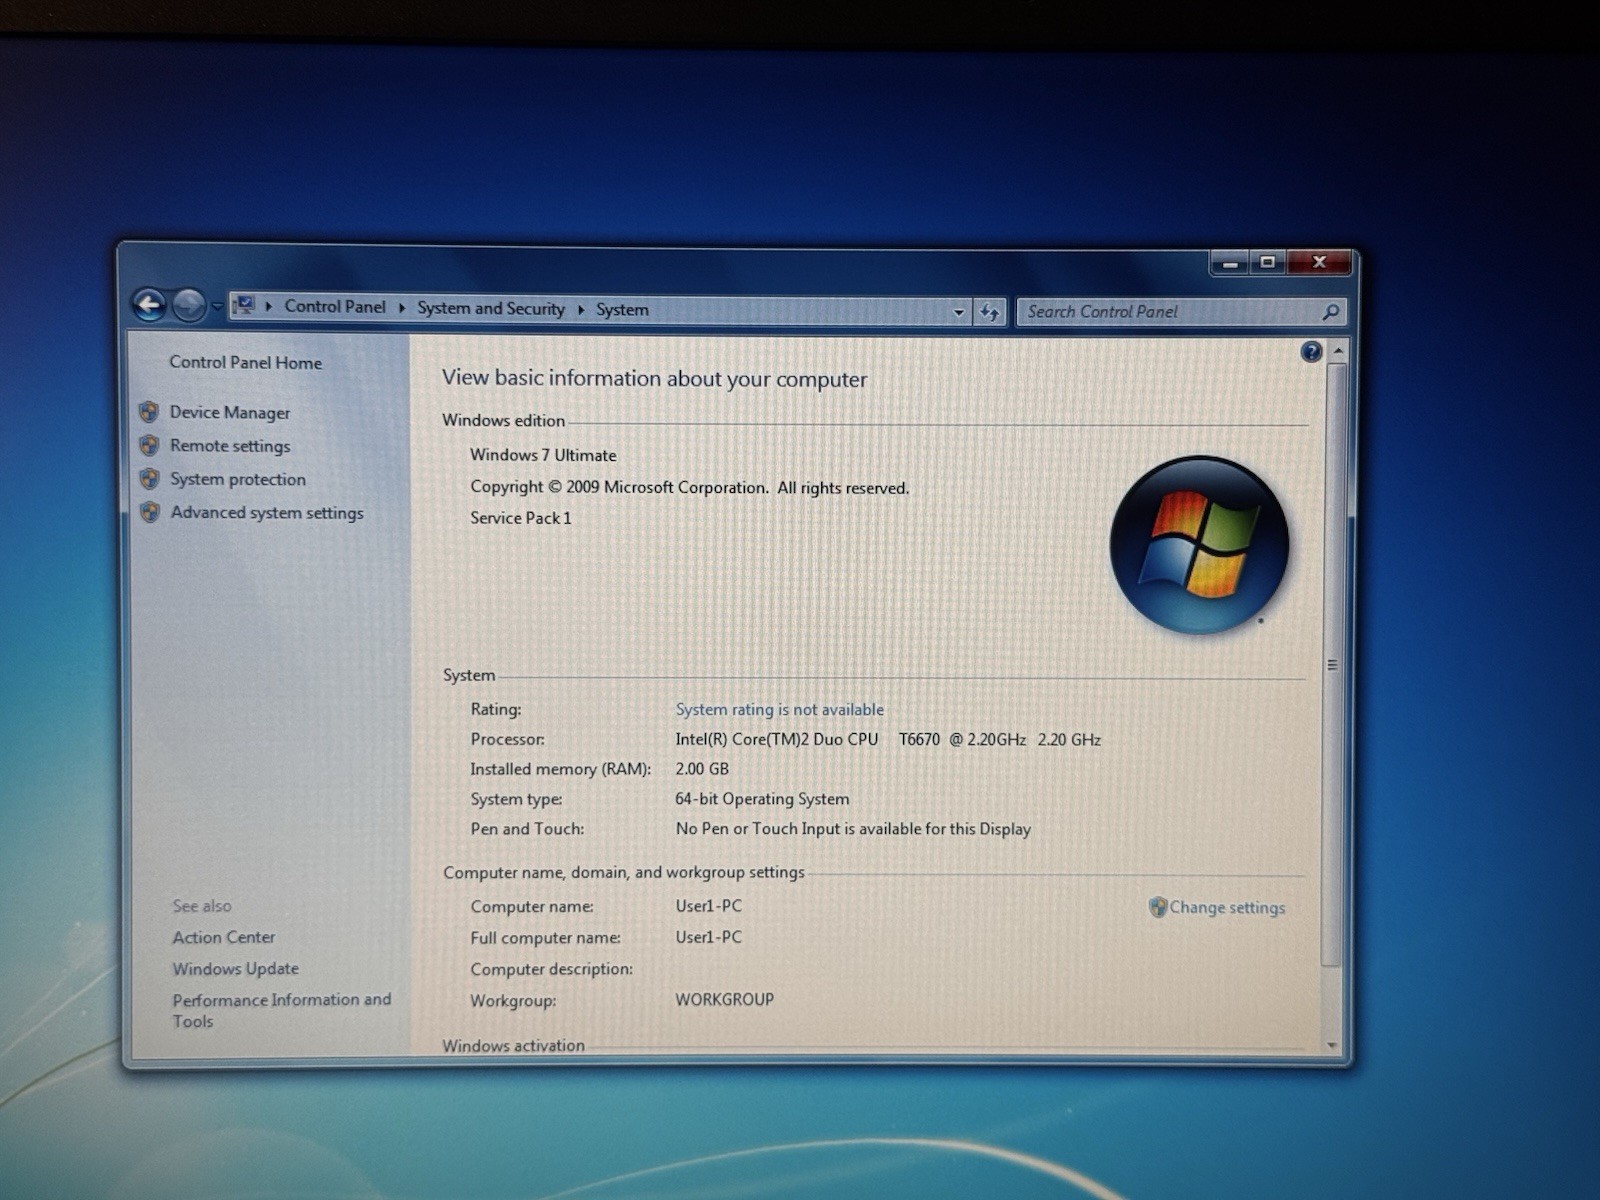1600x1200 pixels.
Task: Open Performance Information and Tools
Action: click(281, 1010)
